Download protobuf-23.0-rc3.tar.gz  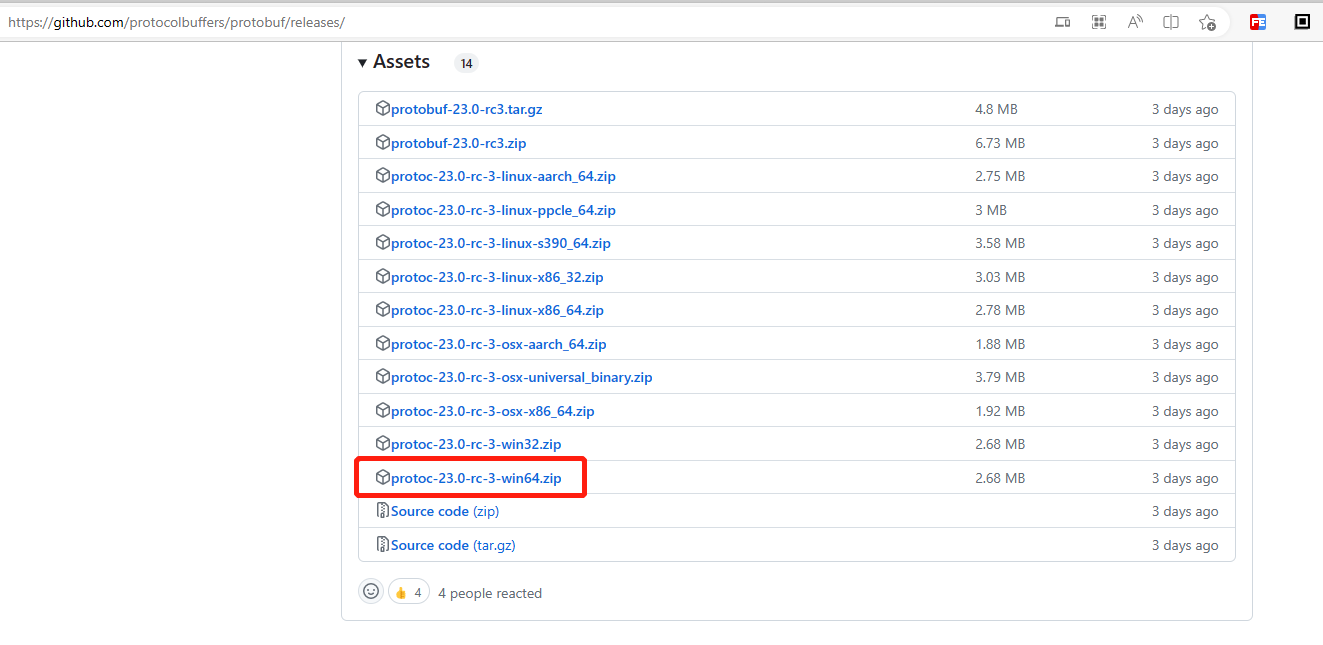467,110
